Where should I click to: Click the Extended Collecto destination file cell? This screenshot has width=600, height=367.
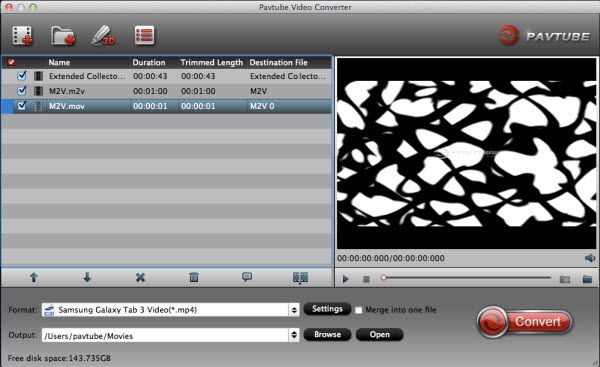click(288, 76)
